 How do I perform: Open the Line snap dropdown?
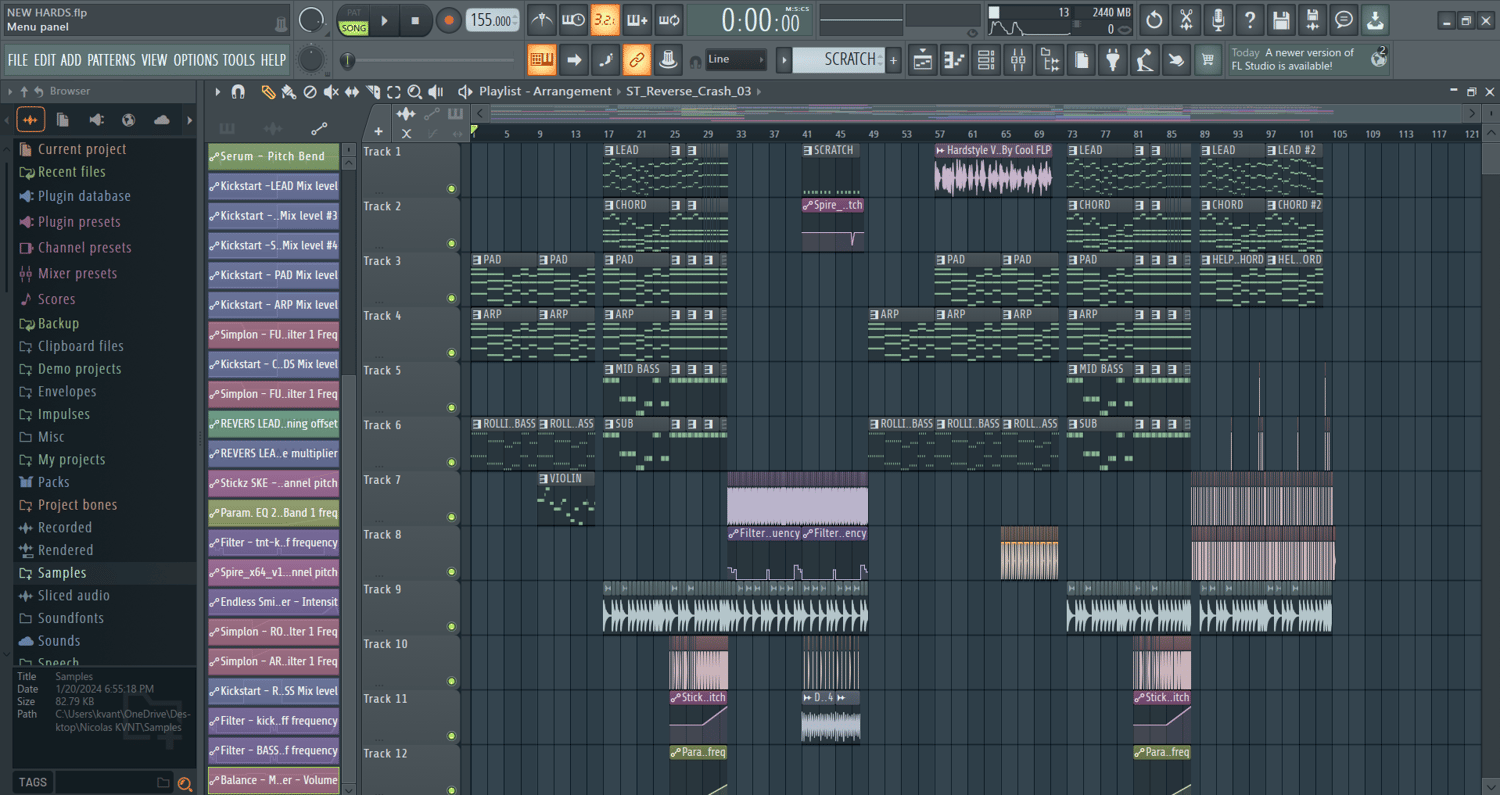pos(737,59)
